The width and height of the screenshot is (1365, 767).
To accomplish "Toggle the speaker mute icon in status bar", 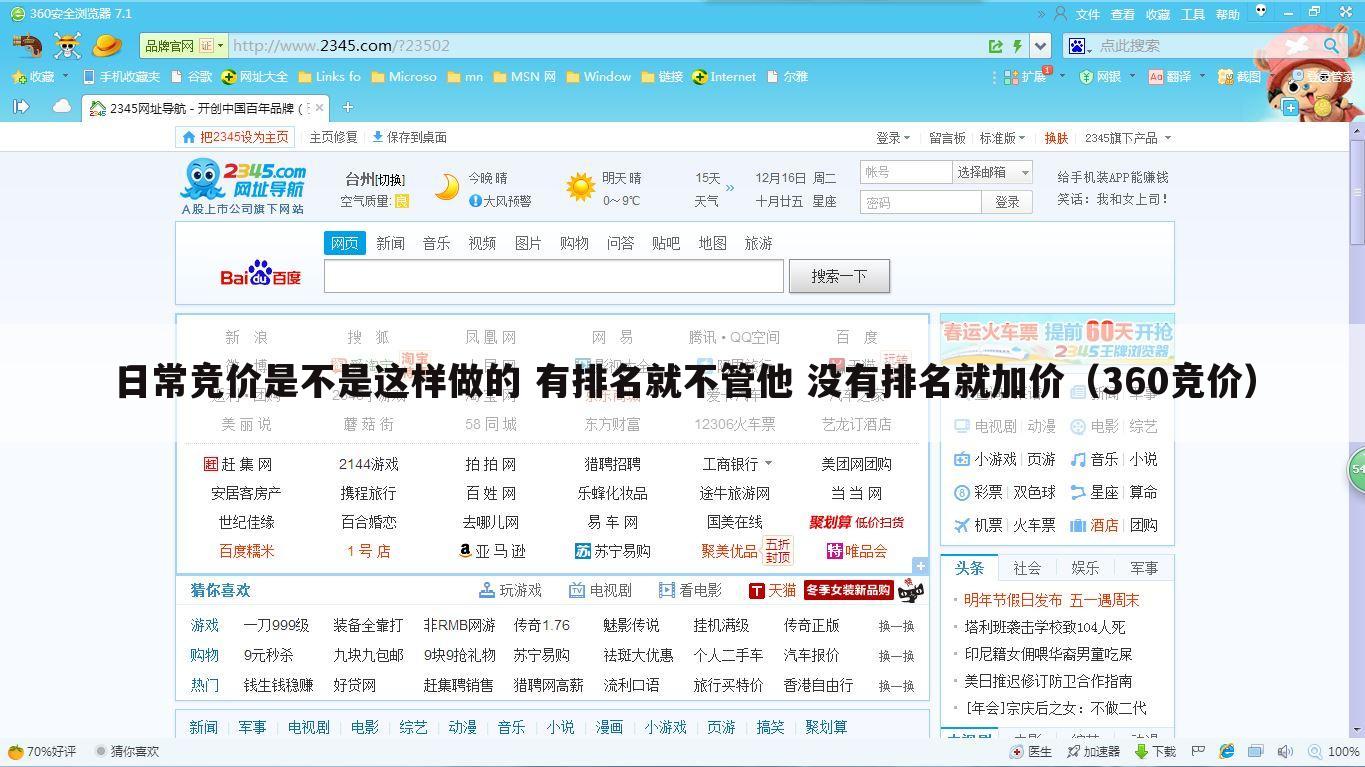I will (x=1285, y=752).
